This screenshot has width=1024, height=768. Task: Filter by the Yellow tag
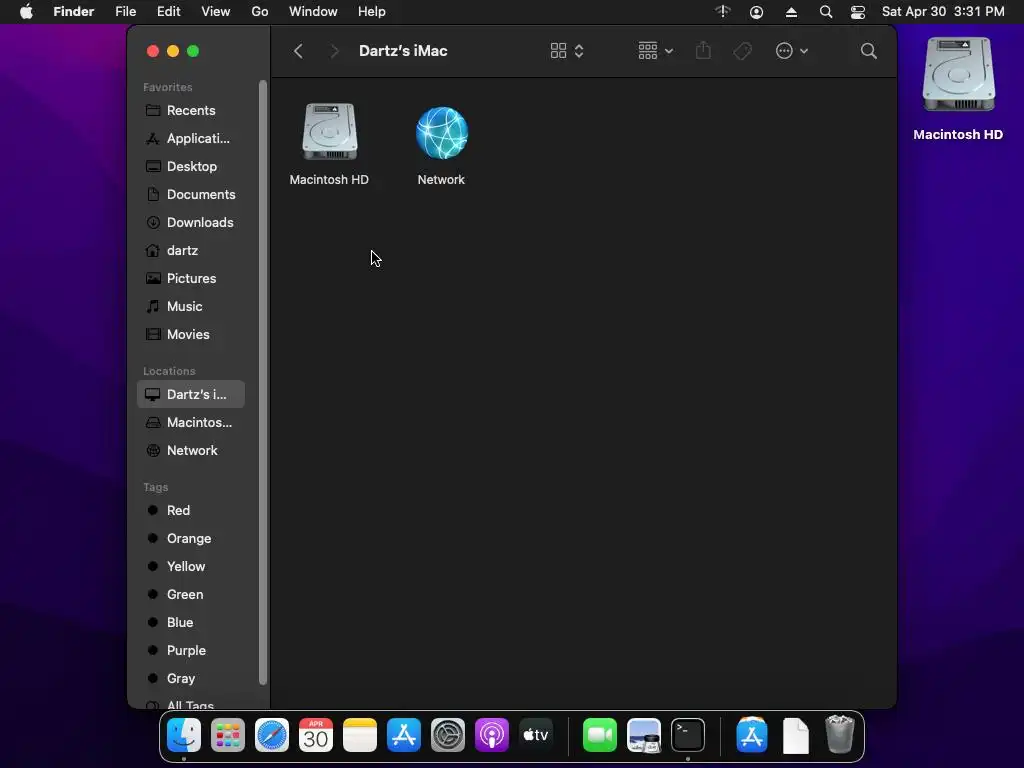(191, 567)
